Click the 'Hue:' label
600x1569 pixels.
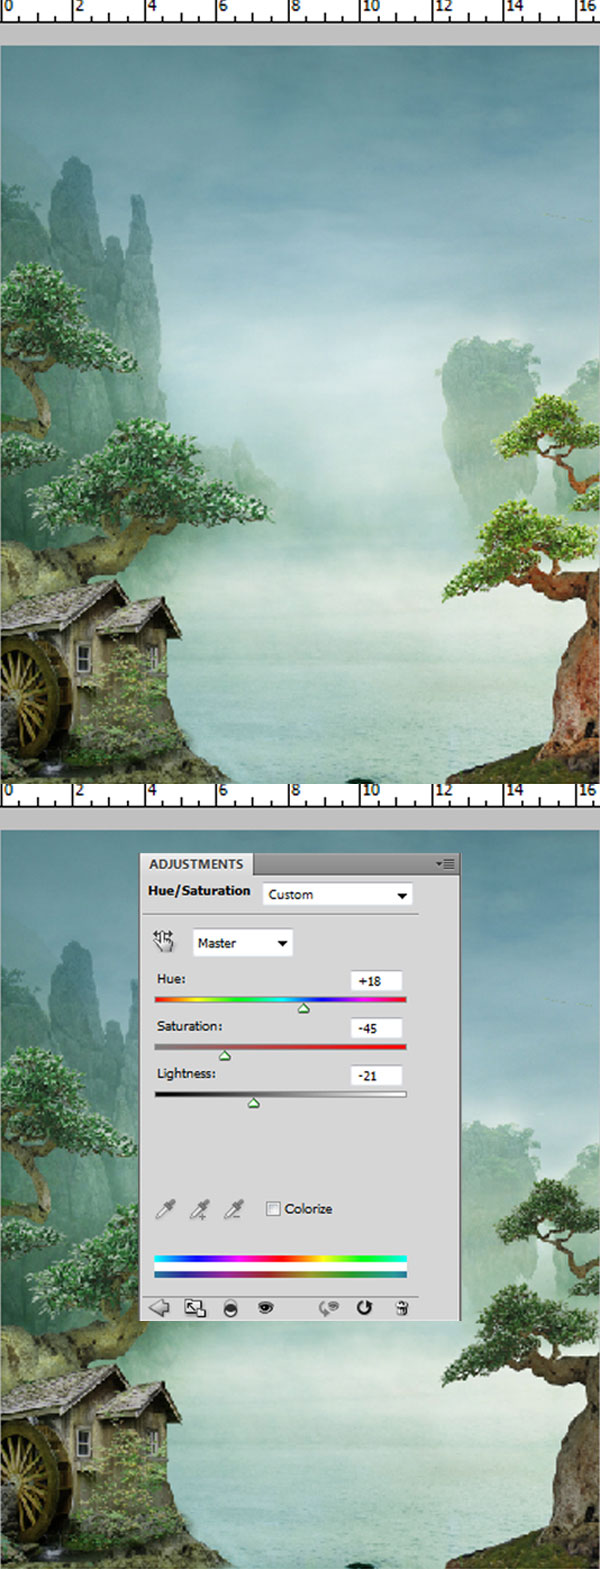click(x=171, y=979)
